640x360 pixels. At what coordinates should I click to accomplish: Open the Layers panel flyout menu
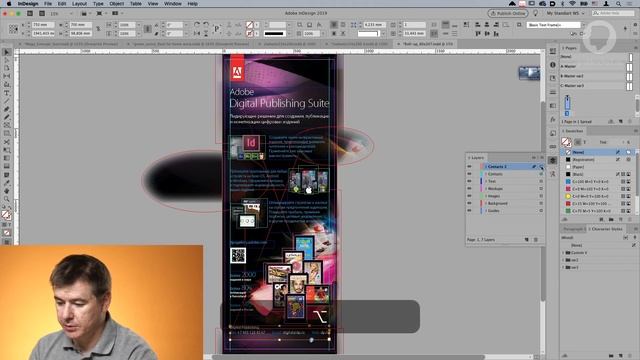(x=542, y=158)
